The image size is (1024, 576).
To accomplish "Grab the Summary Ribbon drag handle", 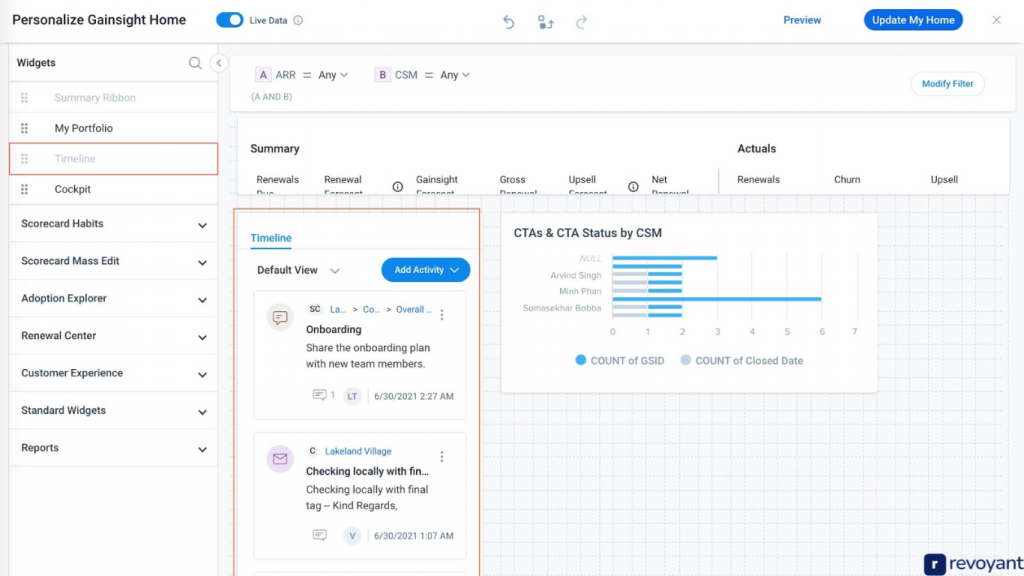I will [24, 98].
